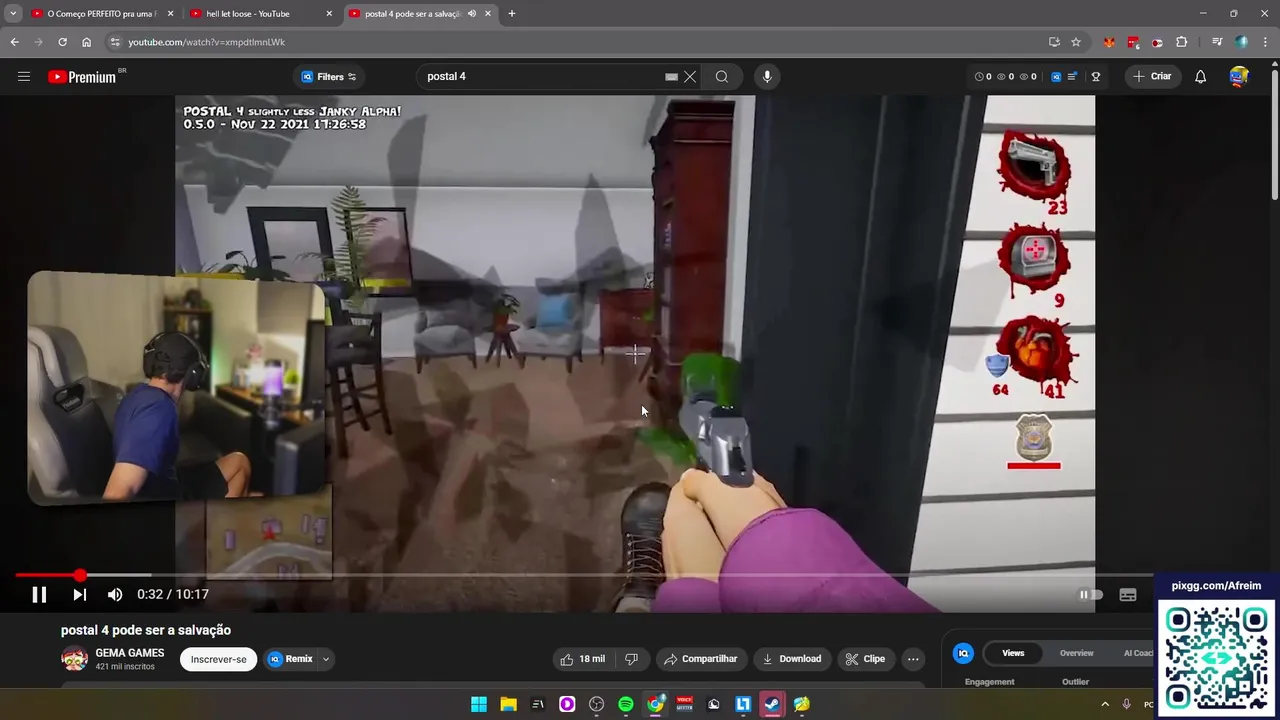Click the trophy icon in the extension toolbar

1096,76
